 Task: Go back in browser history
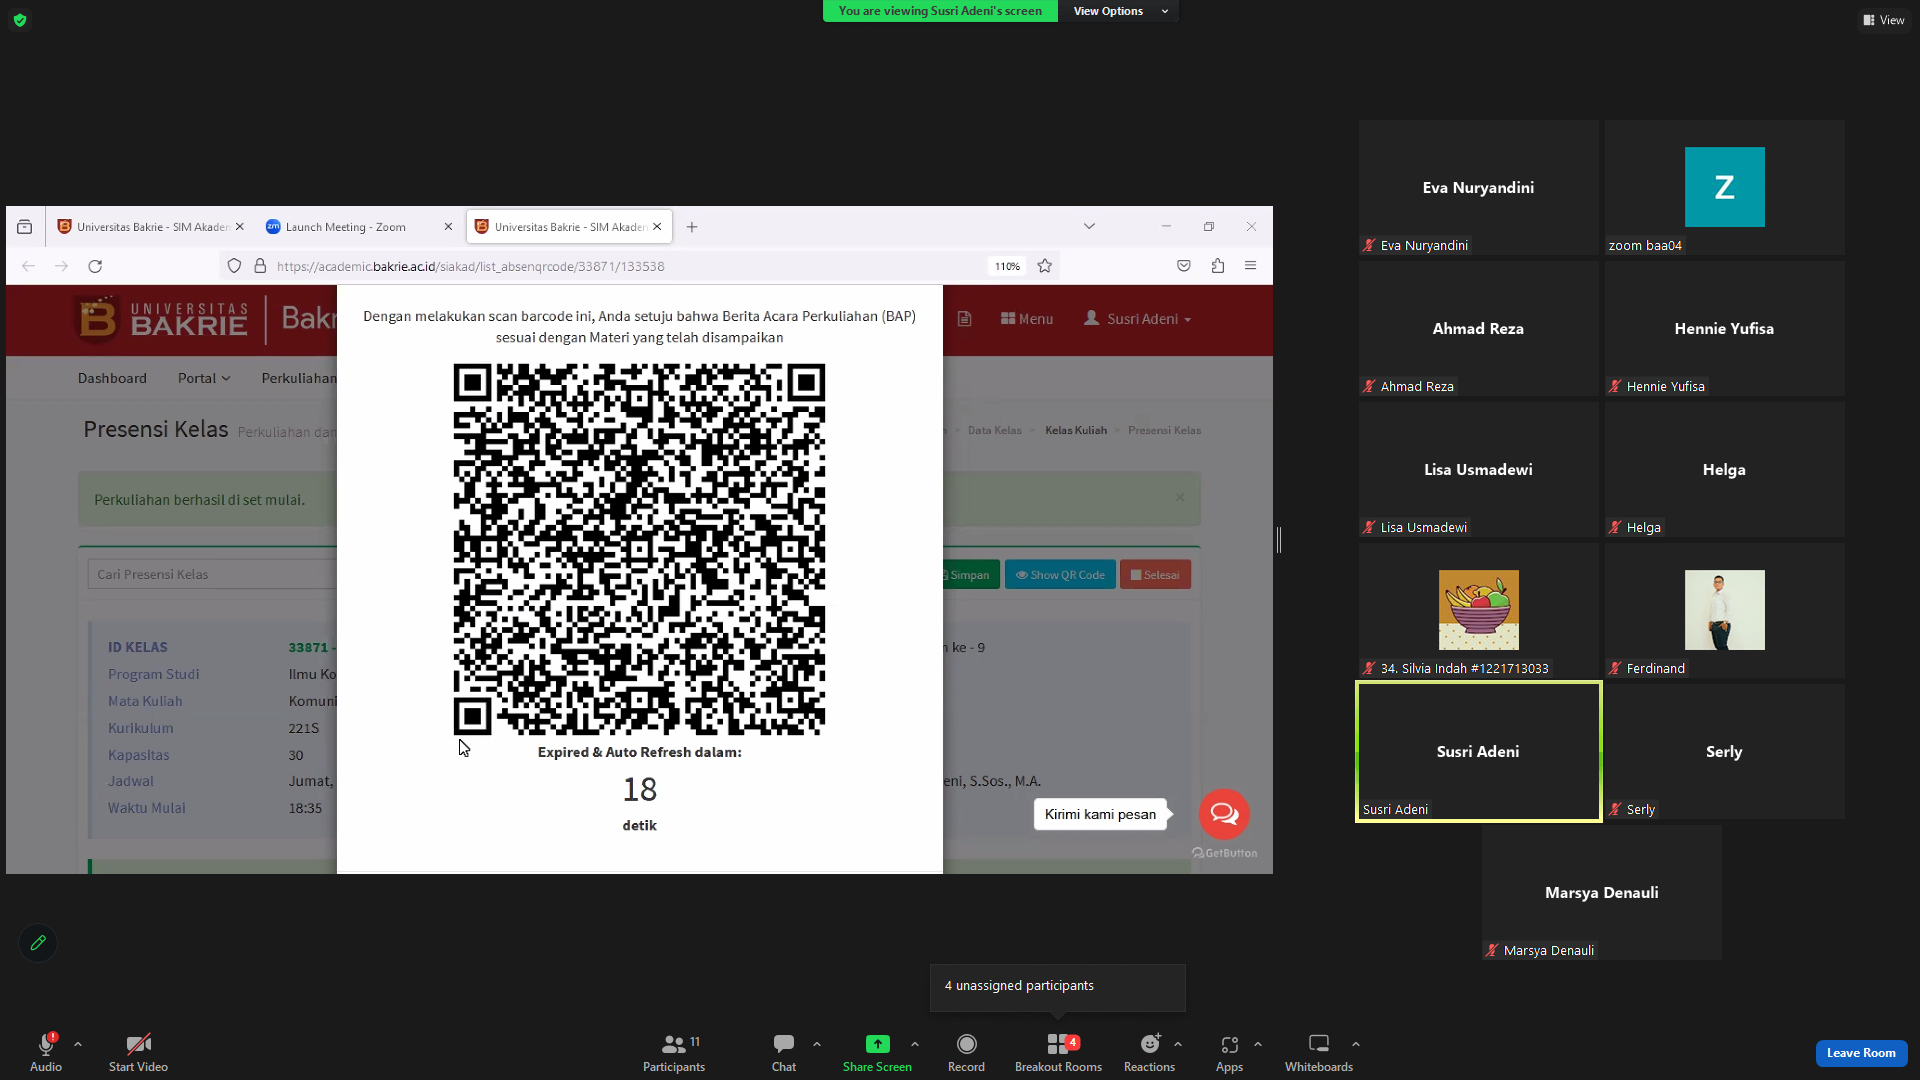(28, 266)
